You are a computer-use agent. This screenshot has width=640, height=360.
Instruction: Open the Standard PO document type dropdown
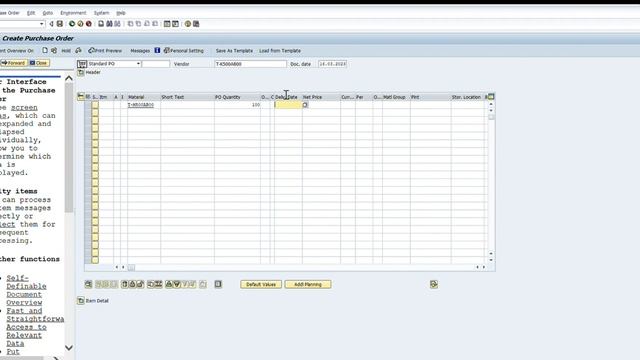(x=138, y=64)
